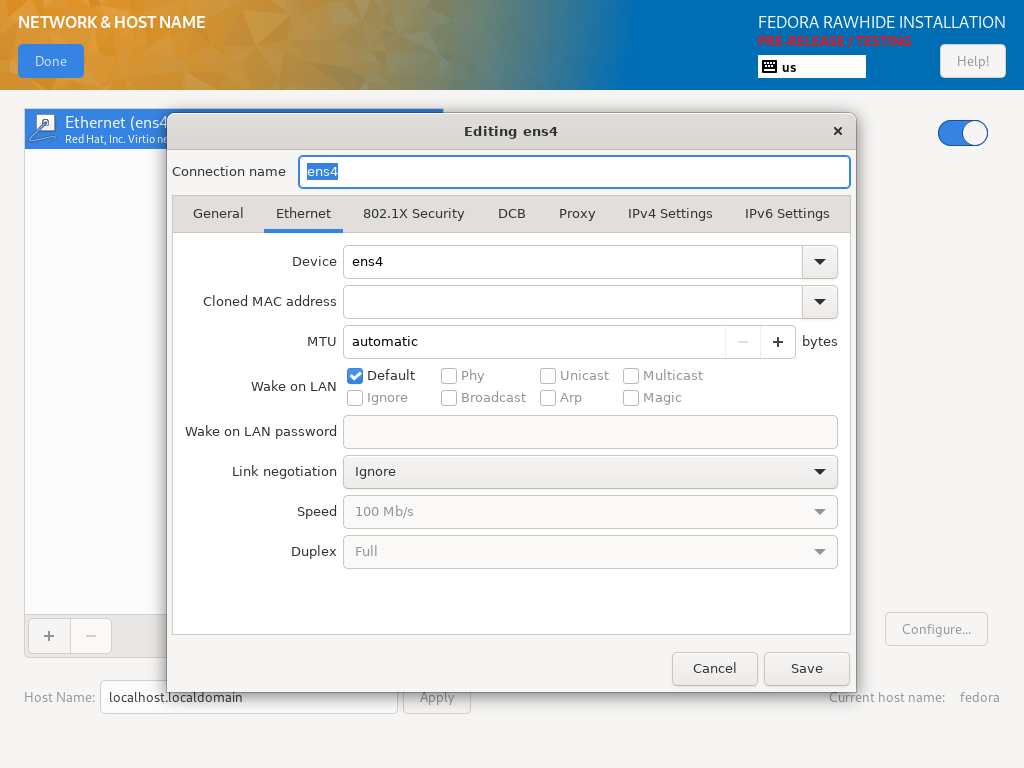The width and height of the screenshot is (1024, 768).
Task: Open the Speed dropdown
Action: tap(590, 511)
